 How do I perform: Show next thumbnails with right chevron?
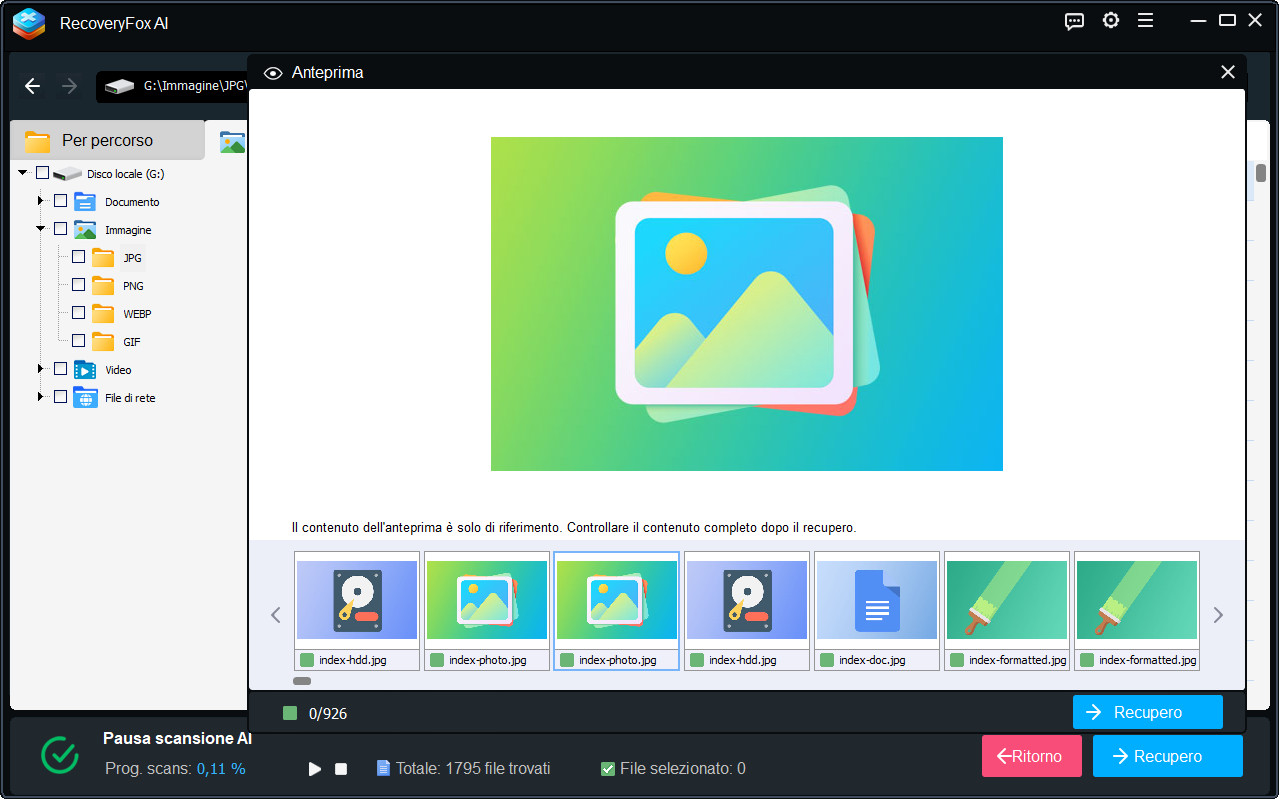(x=1218, y=615)
